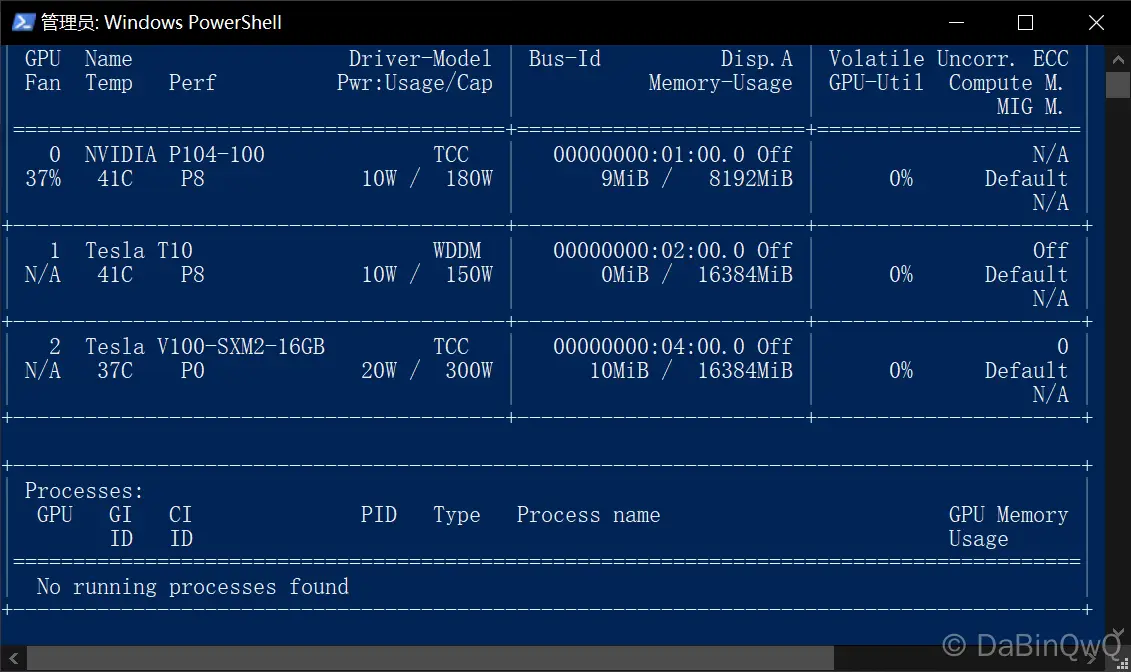Click the 'GPU-Util' header text
The height and width of the screenshot is (672, 1131).
click(876, 82)
